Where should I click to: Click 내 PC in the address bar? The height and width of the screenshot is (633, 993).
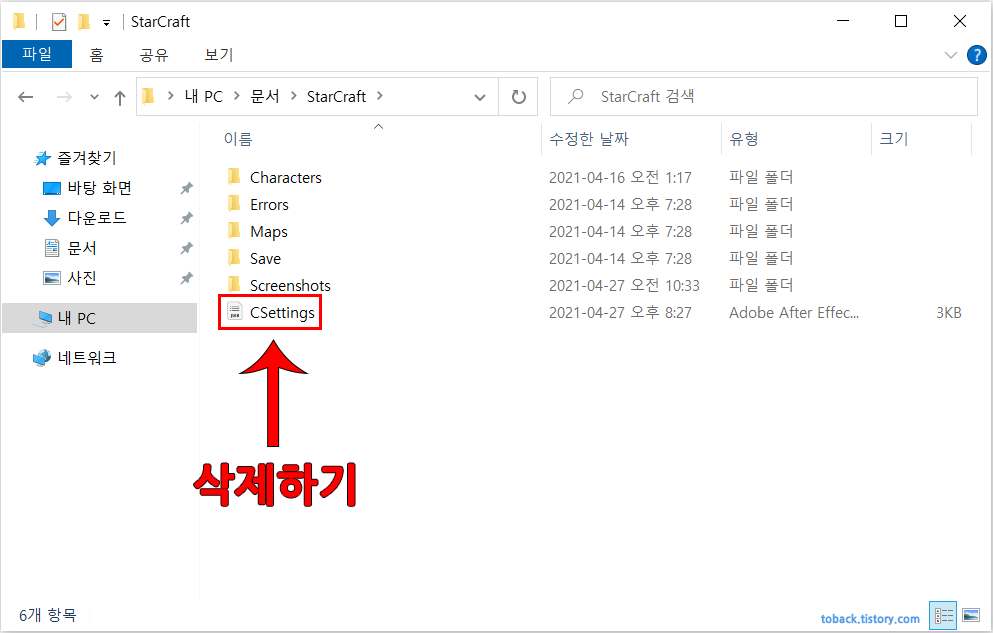(x=203, y=96)
